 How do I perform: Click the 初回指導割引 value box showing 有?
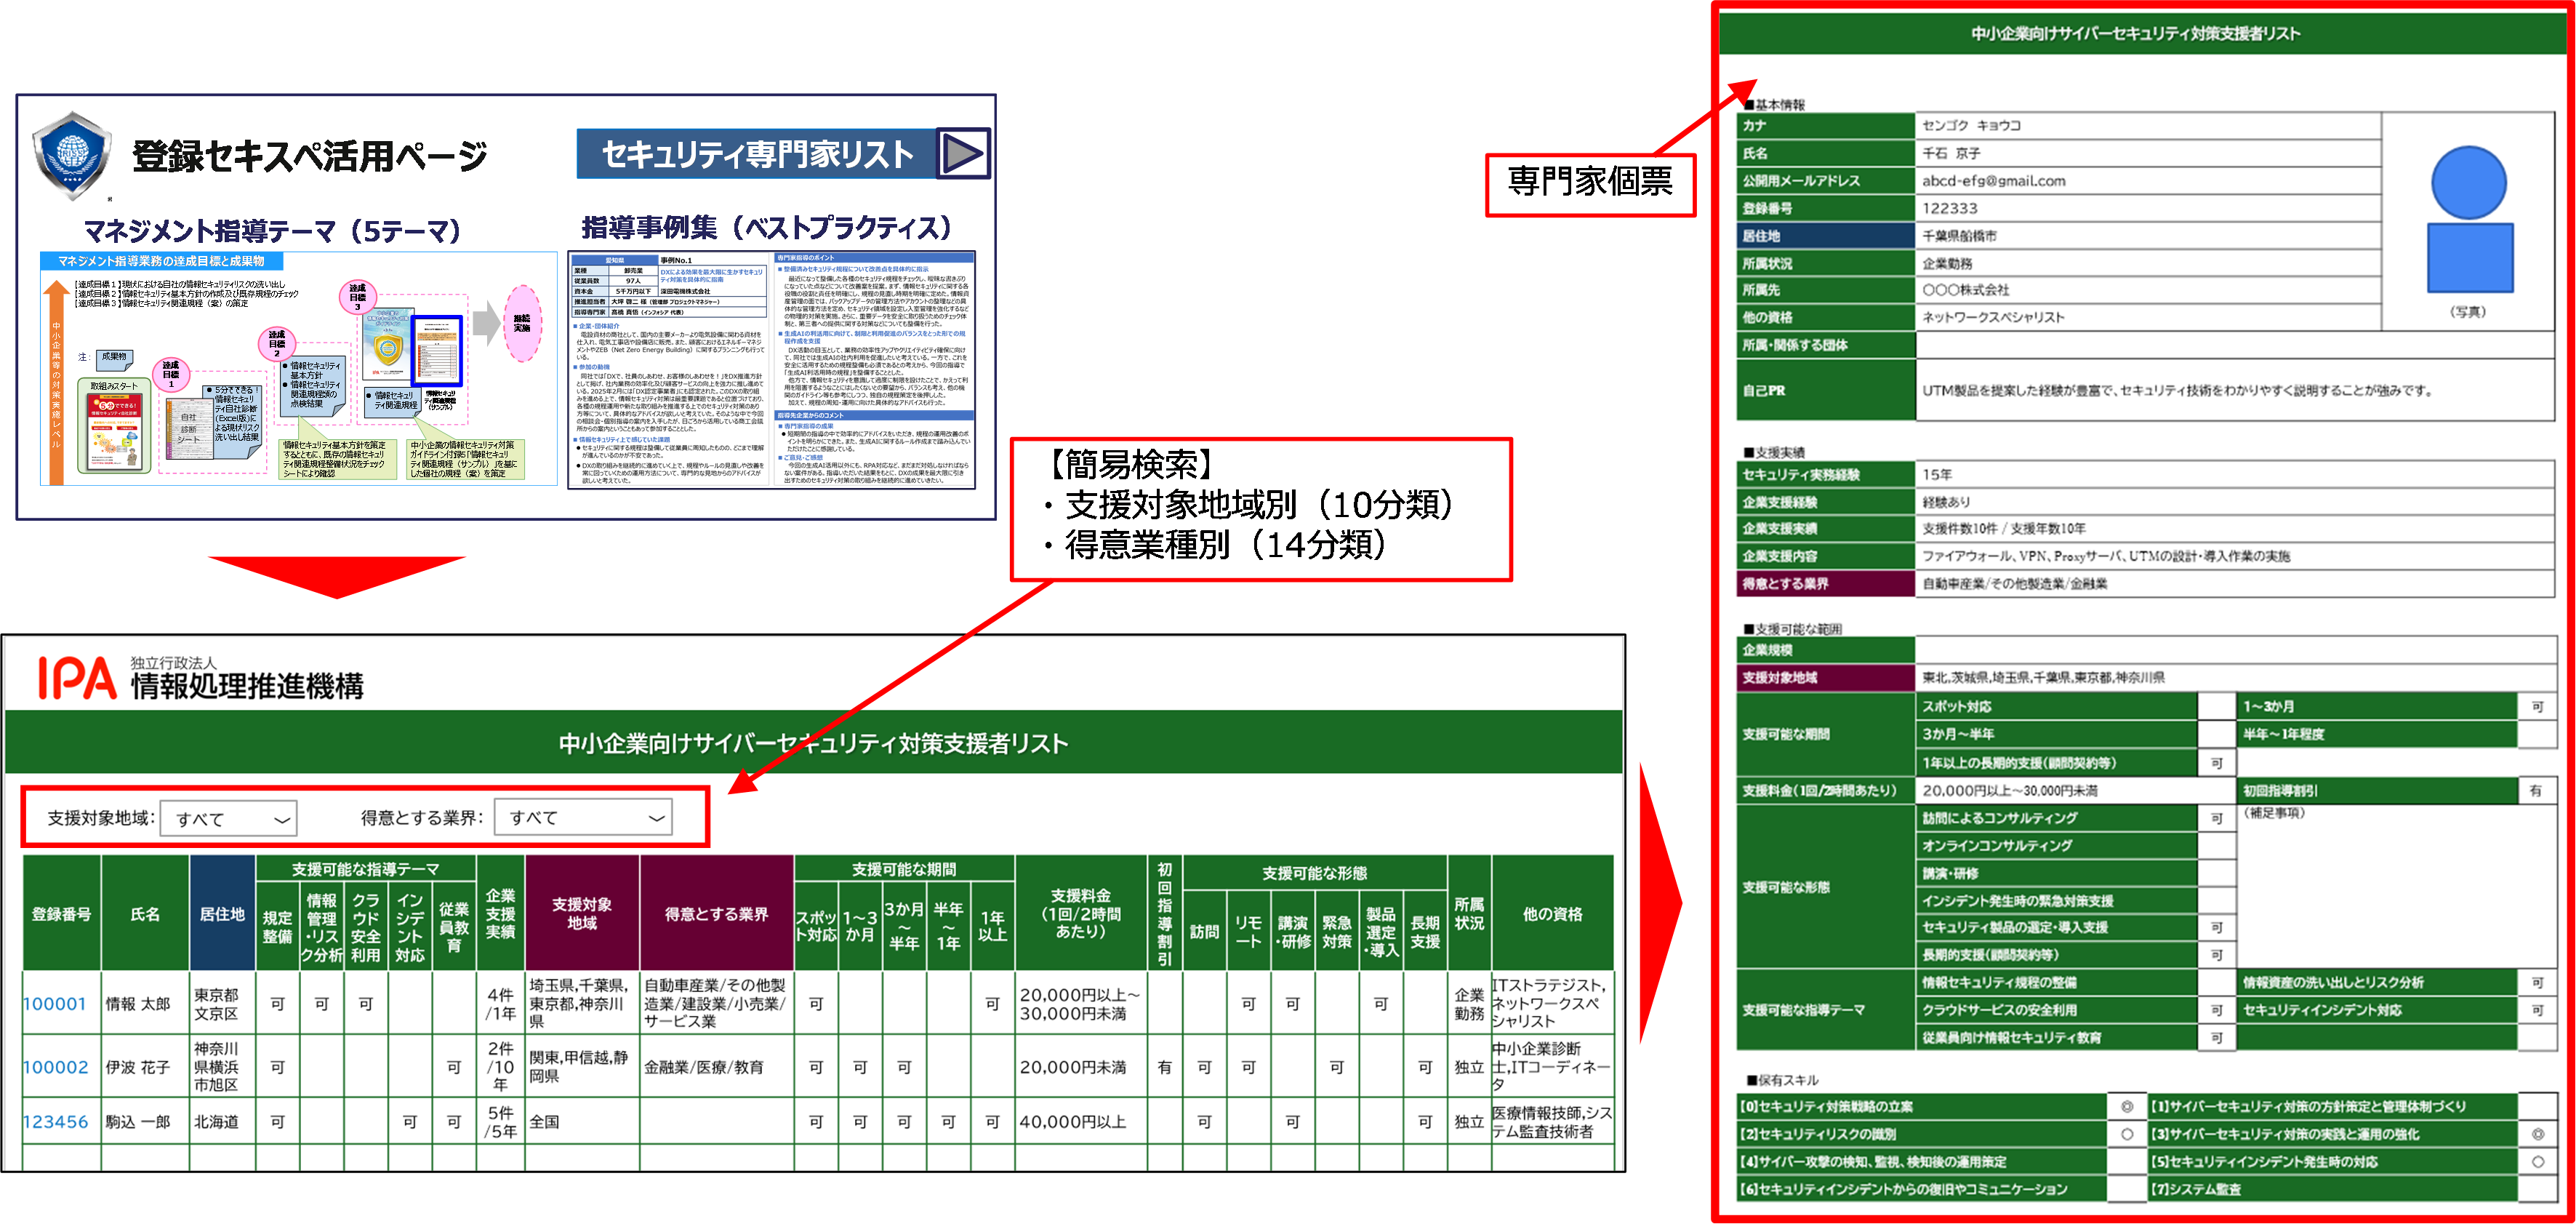coord(2535,791)
